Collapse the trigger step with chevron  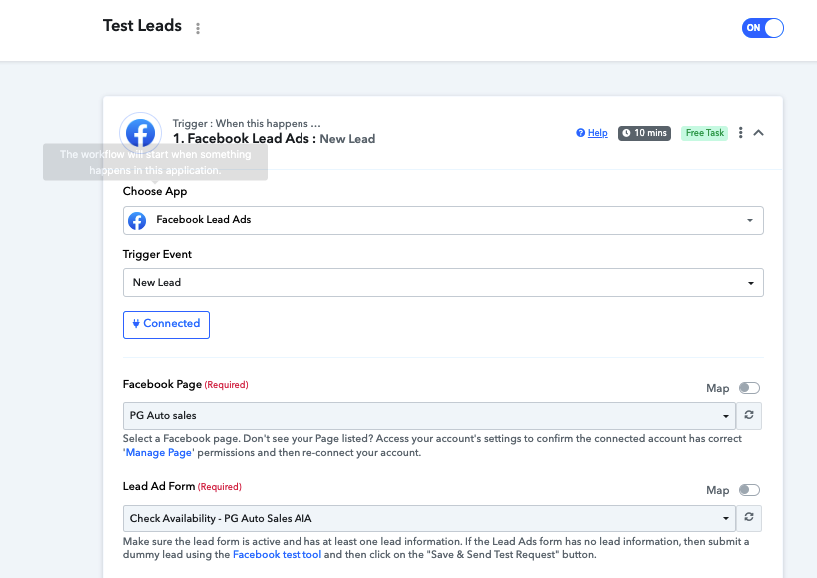759,133
